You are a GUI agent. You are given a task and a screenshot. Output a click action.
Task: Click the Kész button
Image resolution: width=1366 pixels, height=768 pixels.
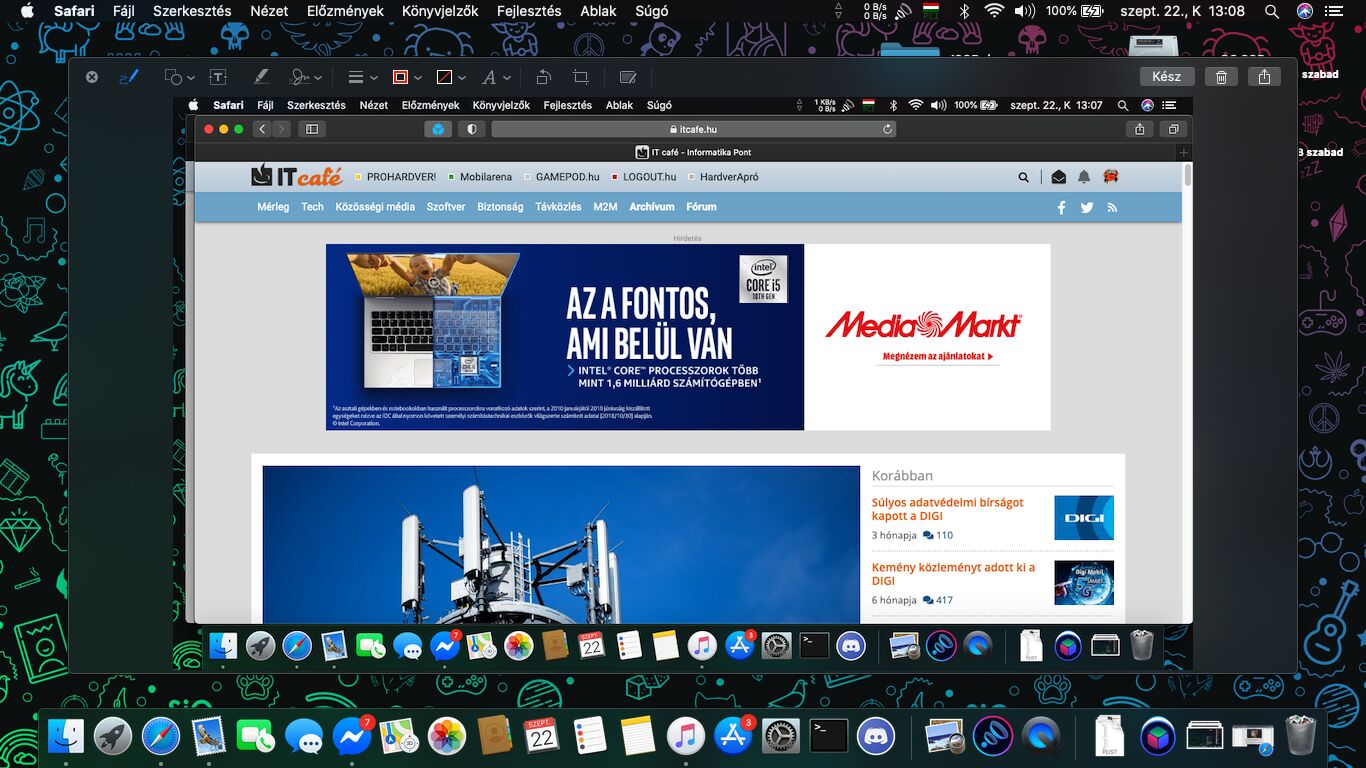[x=1166, y=77]
